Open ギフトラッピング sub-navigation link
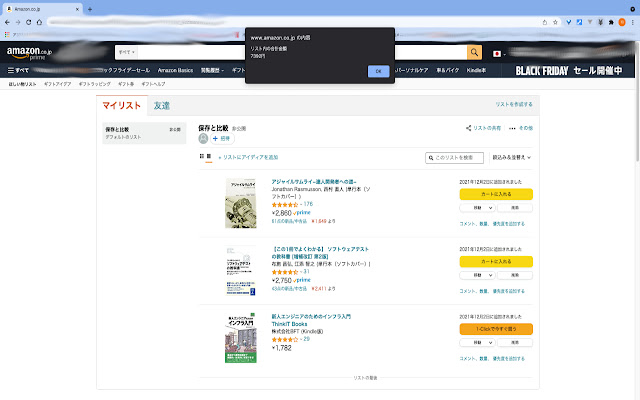Screen dimensions: 640x400 pos(95,84)
